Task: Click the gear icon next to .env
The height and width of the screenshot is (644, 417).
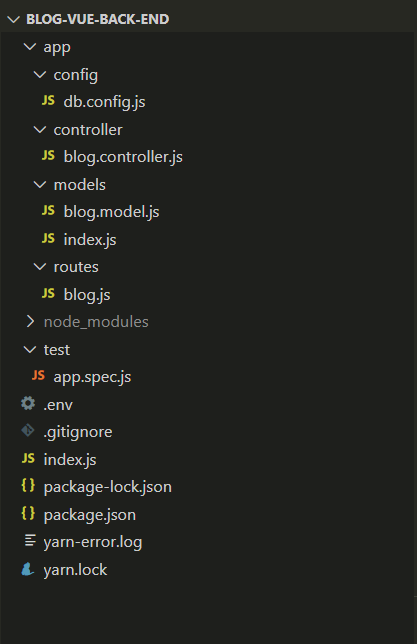Action: 28,403
